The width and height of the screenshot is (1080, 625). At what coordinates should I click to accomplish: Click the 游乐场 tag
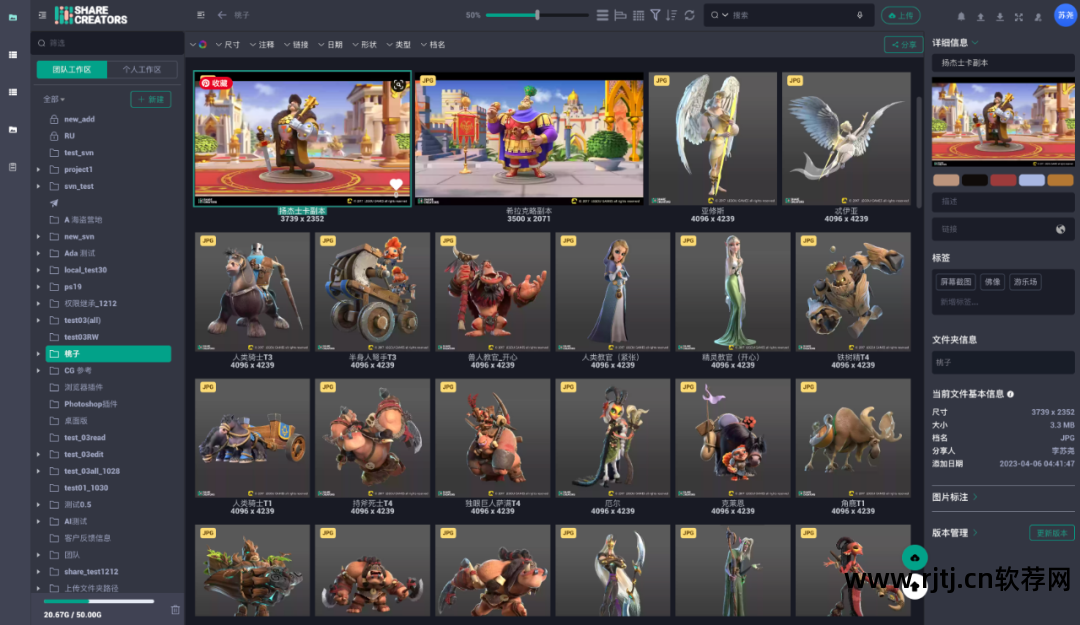click(x=1025, y=282)
